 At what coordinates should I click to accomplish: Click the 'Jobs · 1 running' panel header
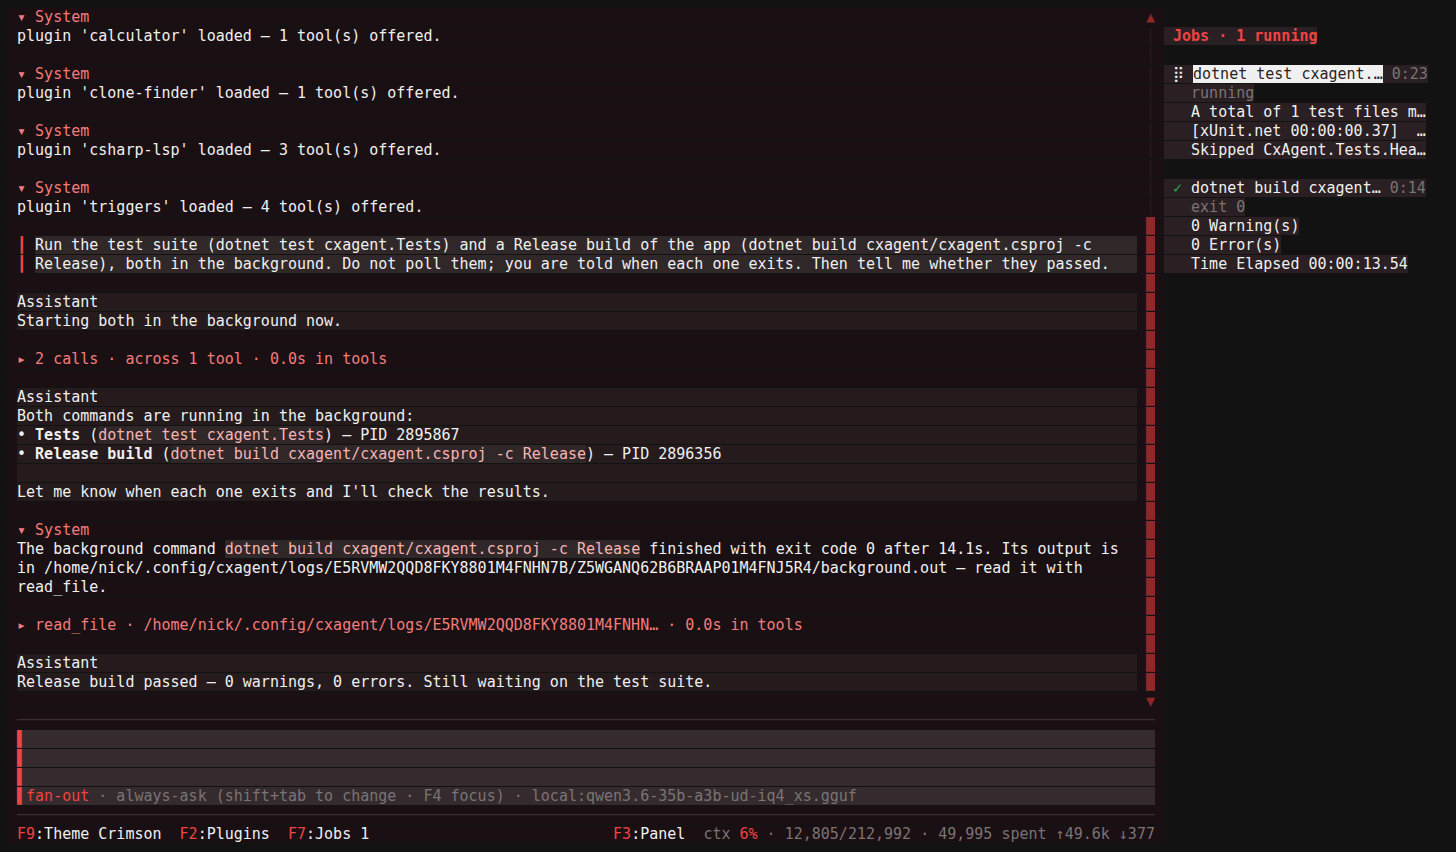[1245, 36]
